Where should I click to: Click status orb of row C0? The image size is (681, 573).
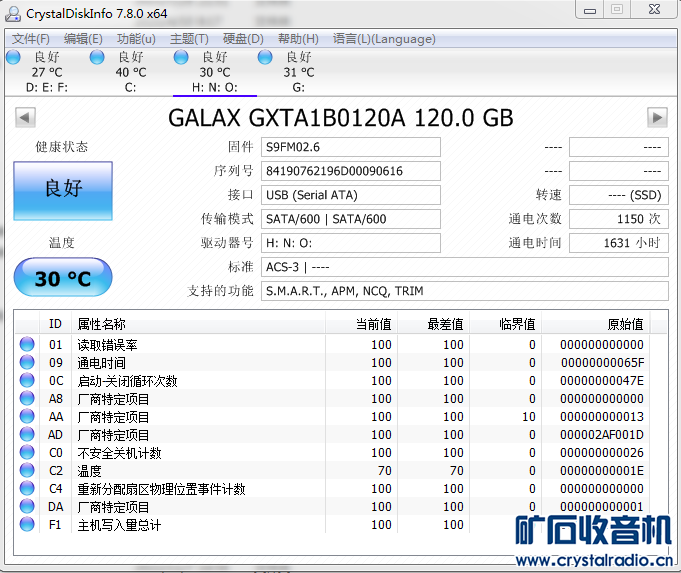[27, 452]
